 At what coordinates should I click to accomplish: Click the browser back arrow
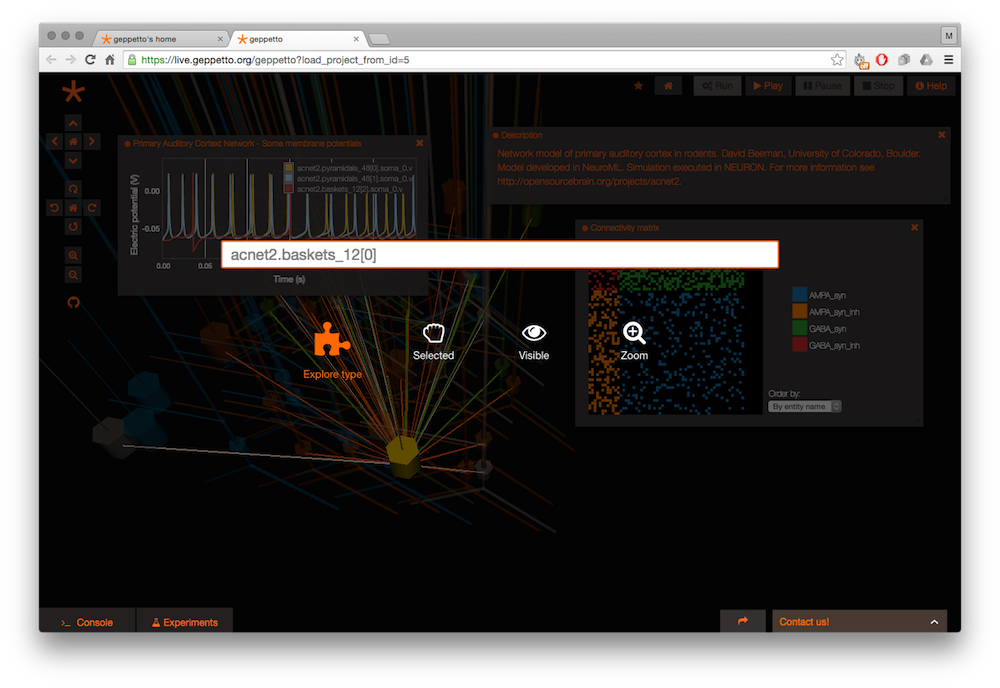coord(51,59)
